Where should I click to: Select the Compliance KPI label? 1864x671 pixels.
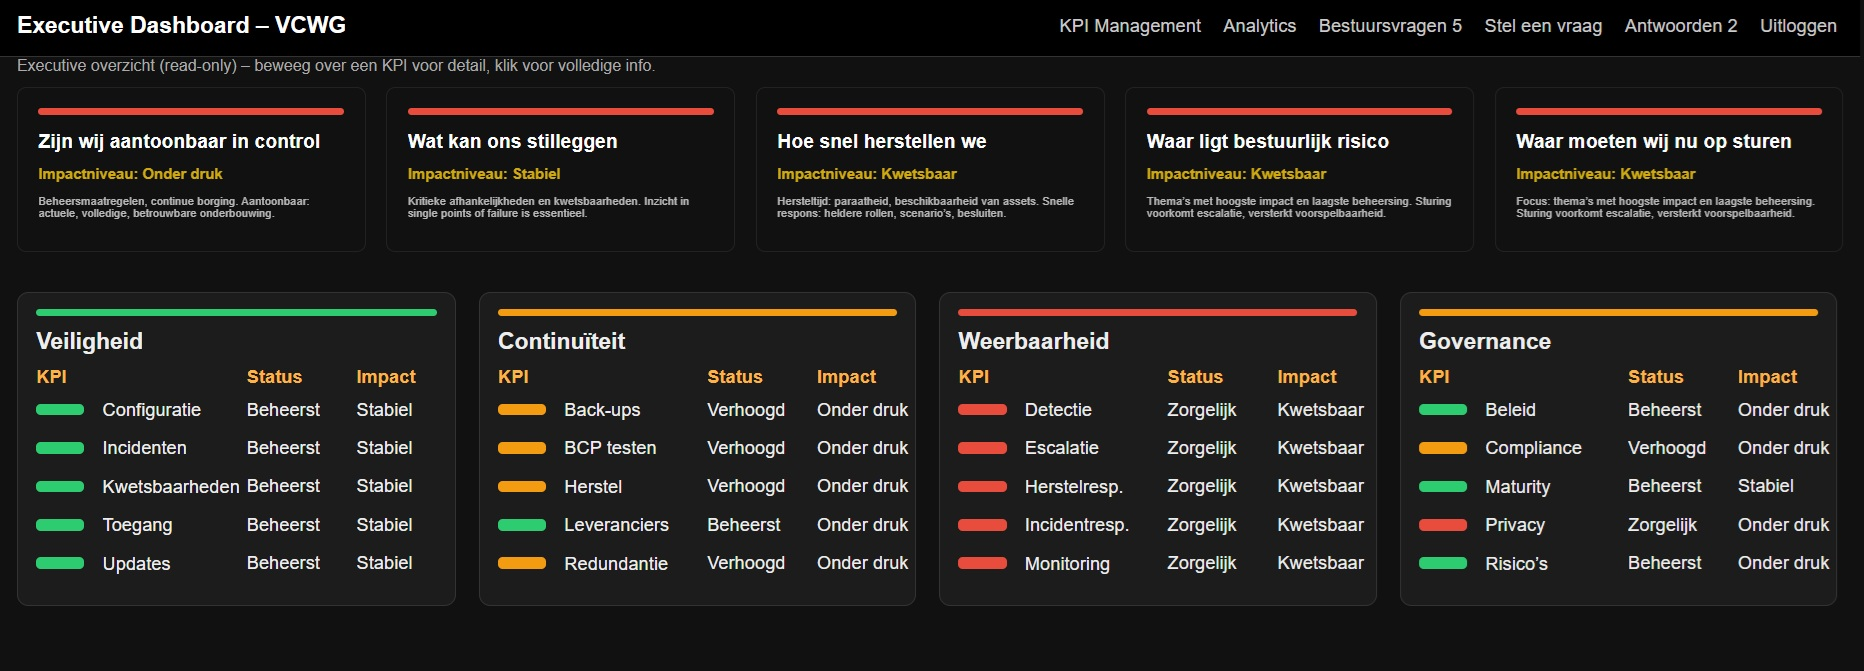tap(1533, 448)
